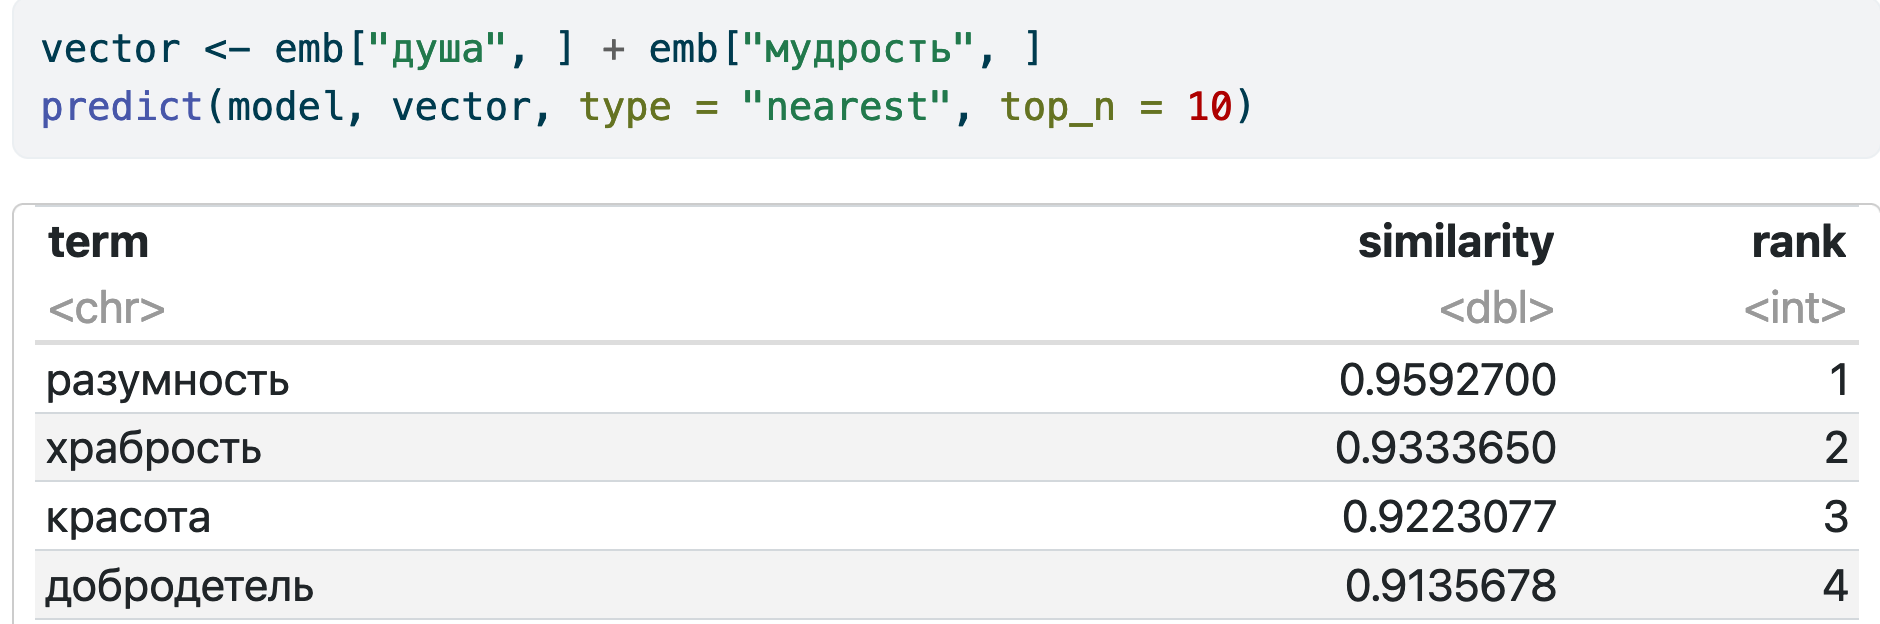The width and height of the screenshot is (1880, 624).
Task: Click the similarity value 0.9223077
Action: (x=1448, y=517)
